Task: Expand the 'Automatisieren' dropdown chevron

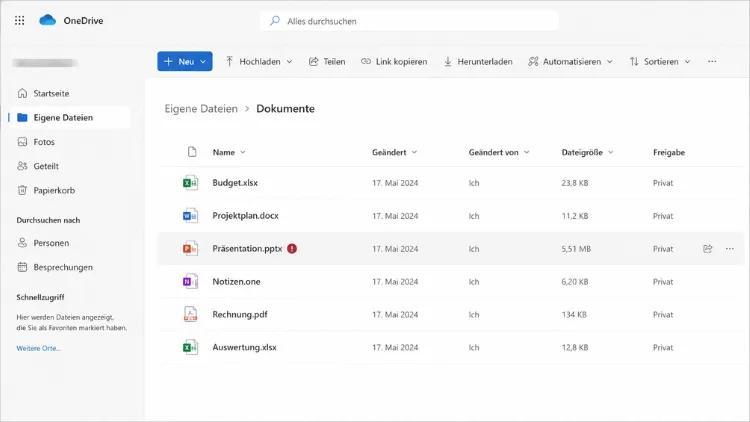Action: (x=610, y=62)
